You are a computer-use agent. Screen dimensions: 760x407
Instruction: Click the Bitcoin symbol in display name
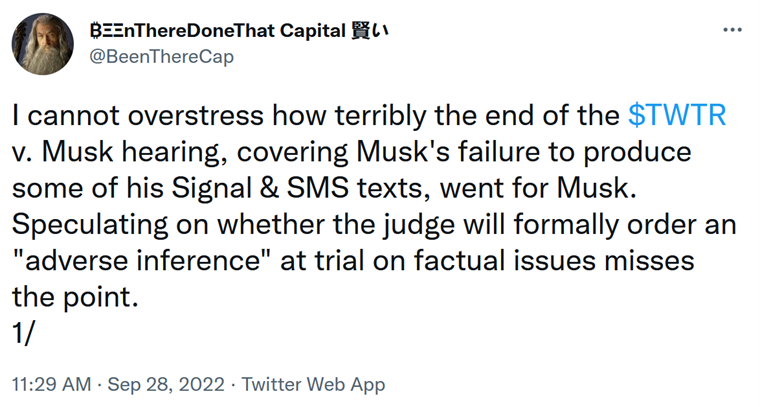coord(95,31)
